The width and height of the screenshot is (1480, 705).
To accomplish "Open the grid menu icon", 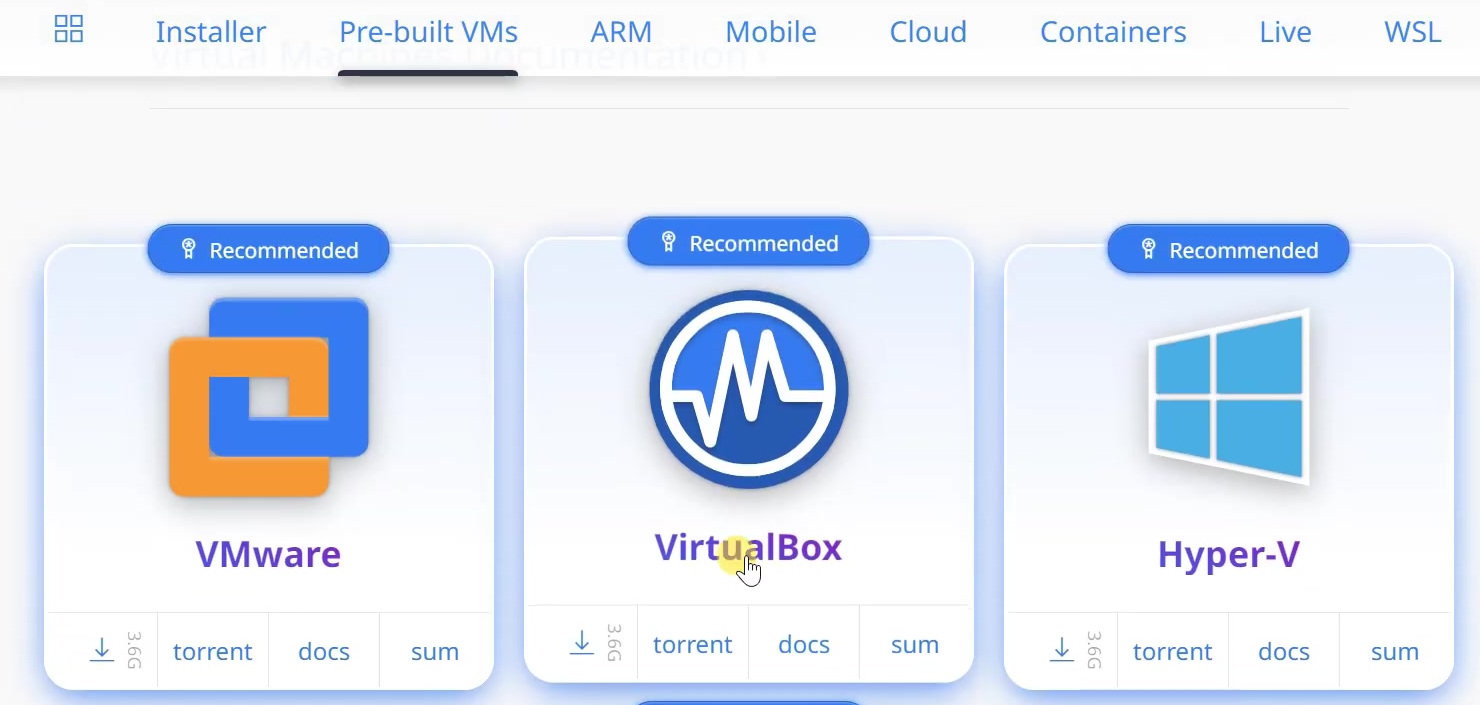I will (x=69, y=29).
